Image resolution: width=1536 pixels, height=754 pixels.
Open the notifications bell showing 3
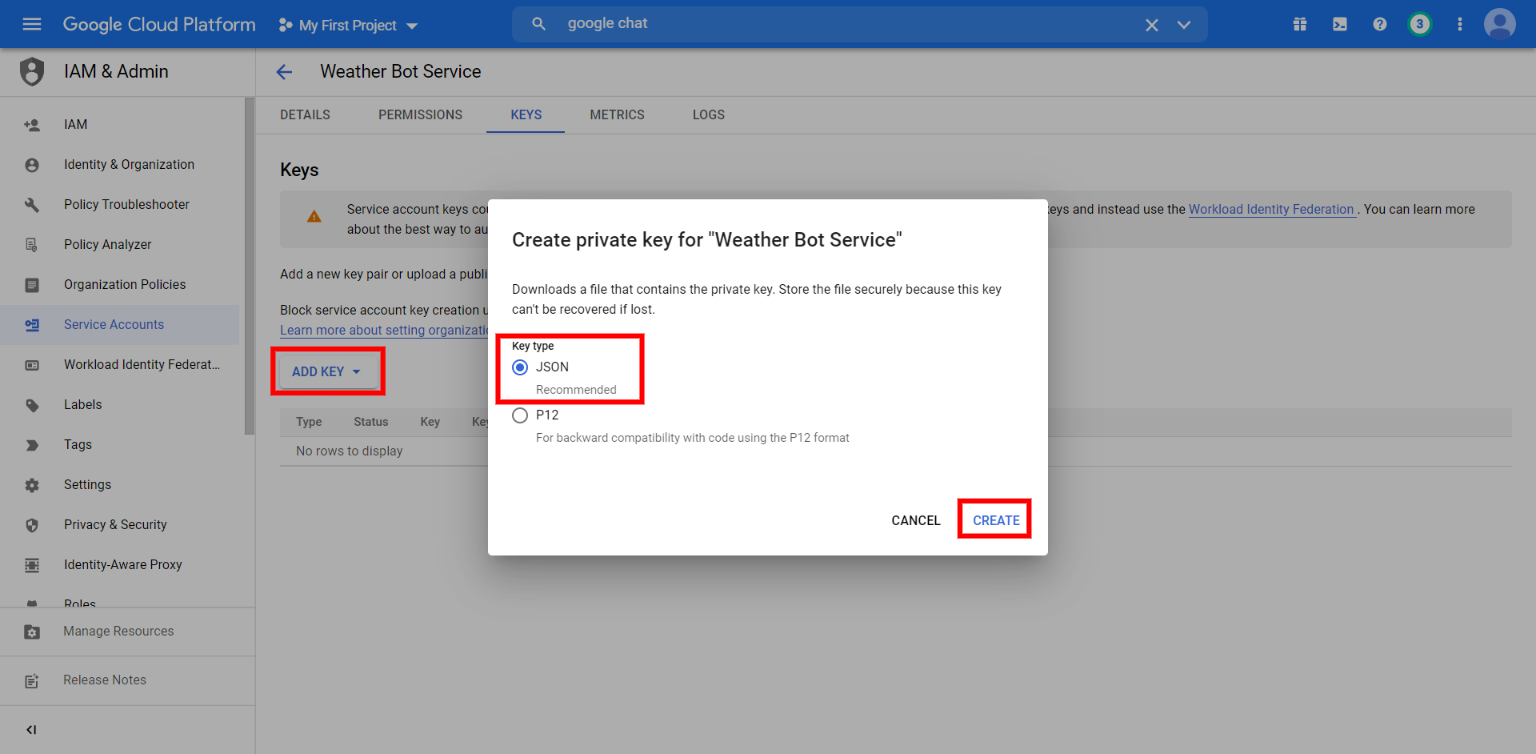(1420, 23)
